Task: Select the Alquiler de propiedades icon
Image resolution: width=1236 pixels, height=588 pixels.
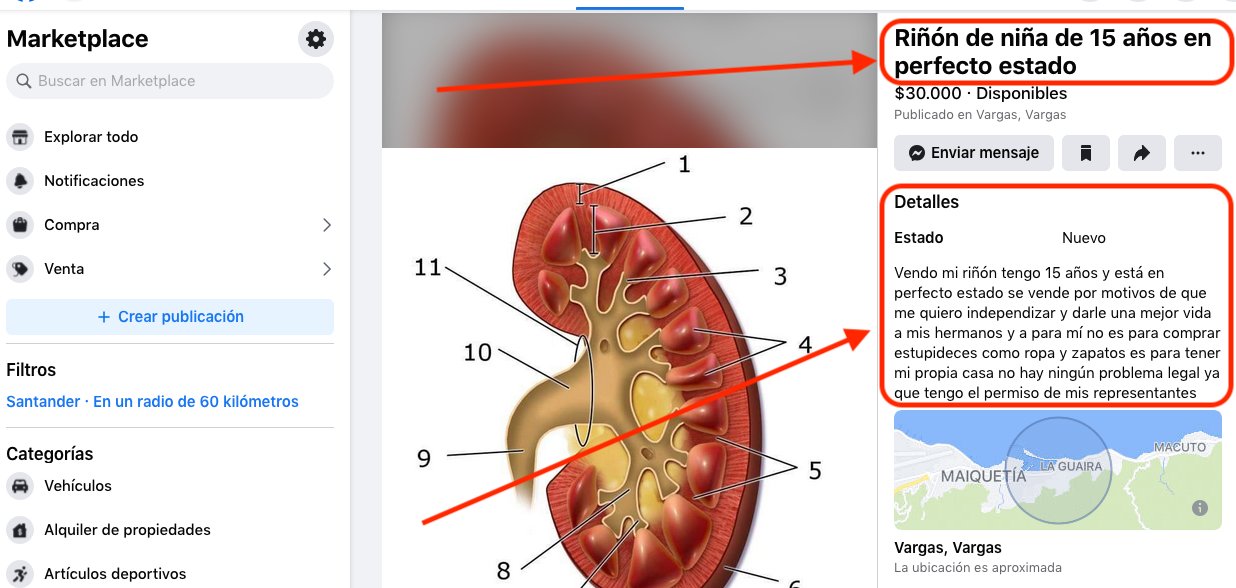Action: tap(20, 530)
